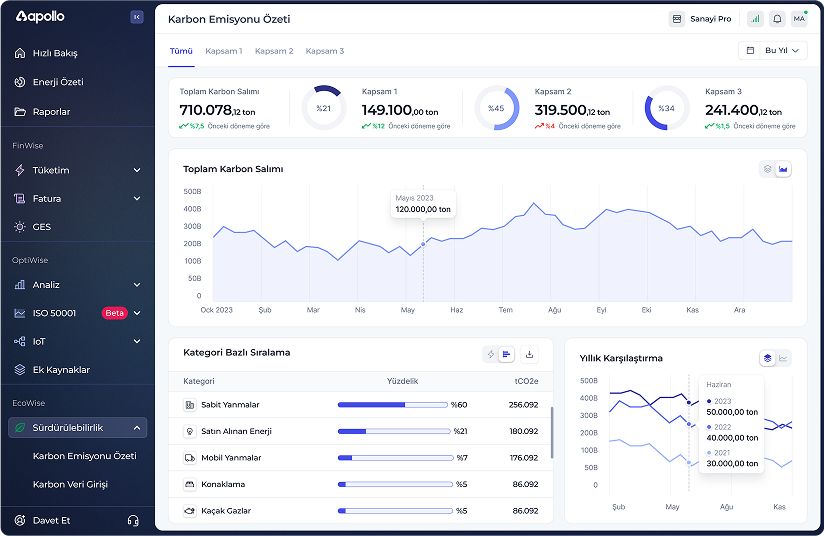
Task: Switch Toplam Karbon Salımı to area chart view
Action: tap(783, 169)
